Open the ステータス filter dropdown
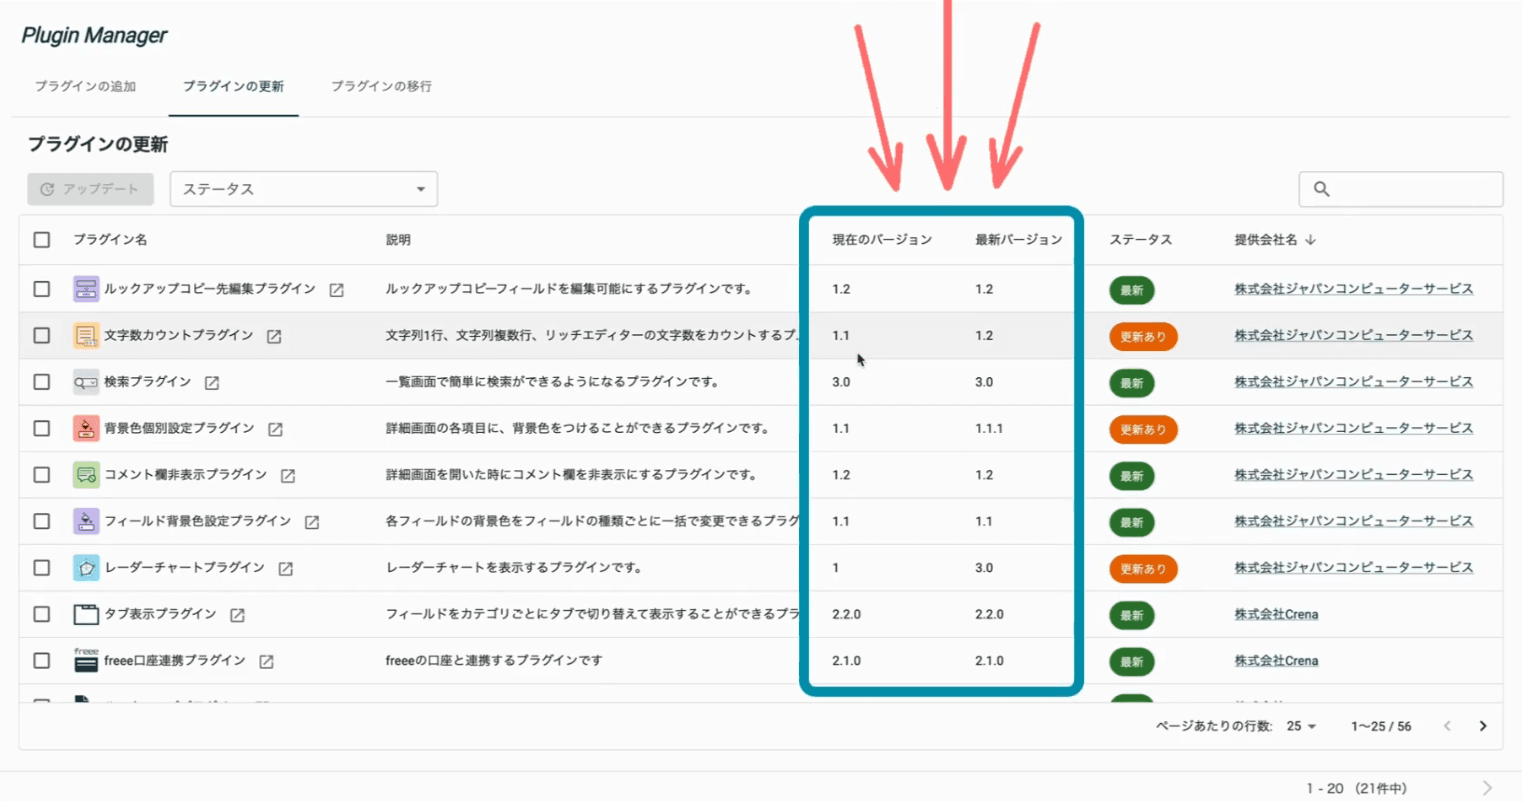Screen dimensions: 1522x801 click(304, 189)
